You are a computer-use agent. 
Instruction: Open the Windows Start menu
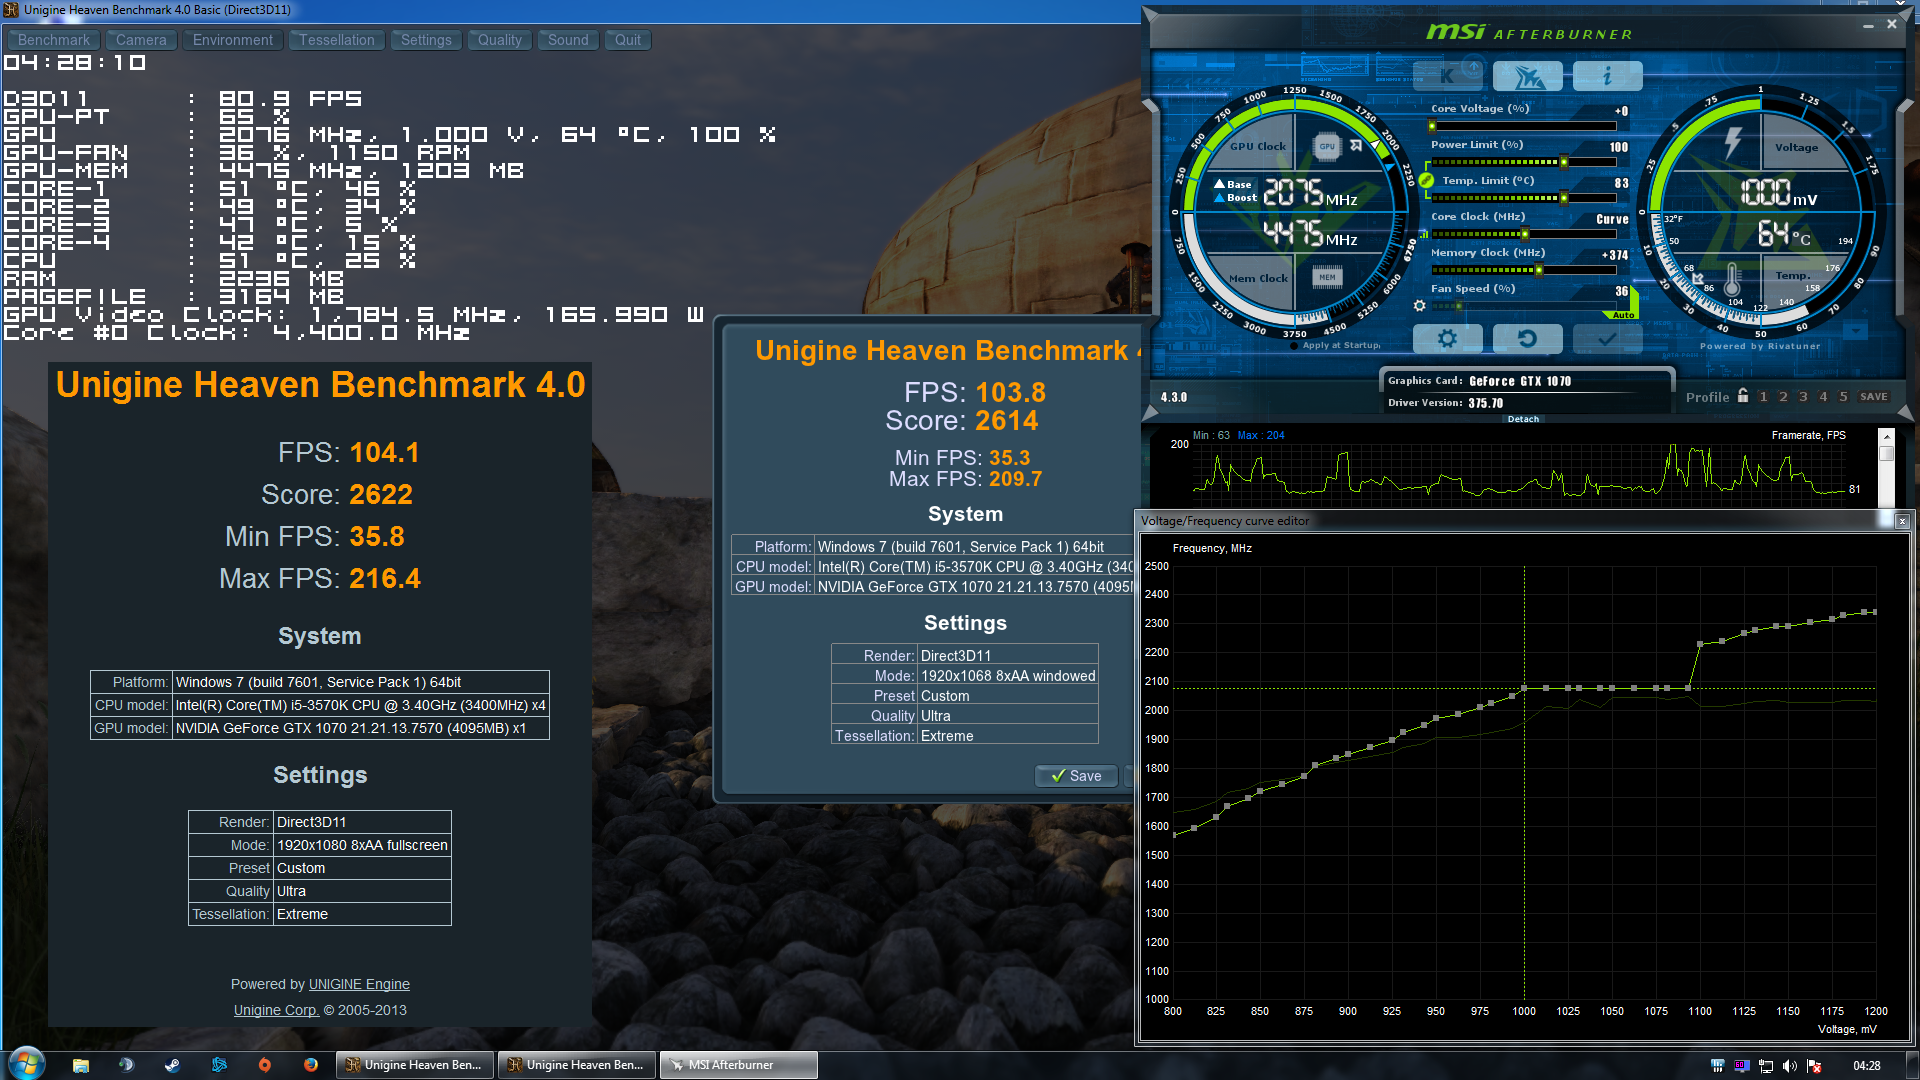point(26,1064)
